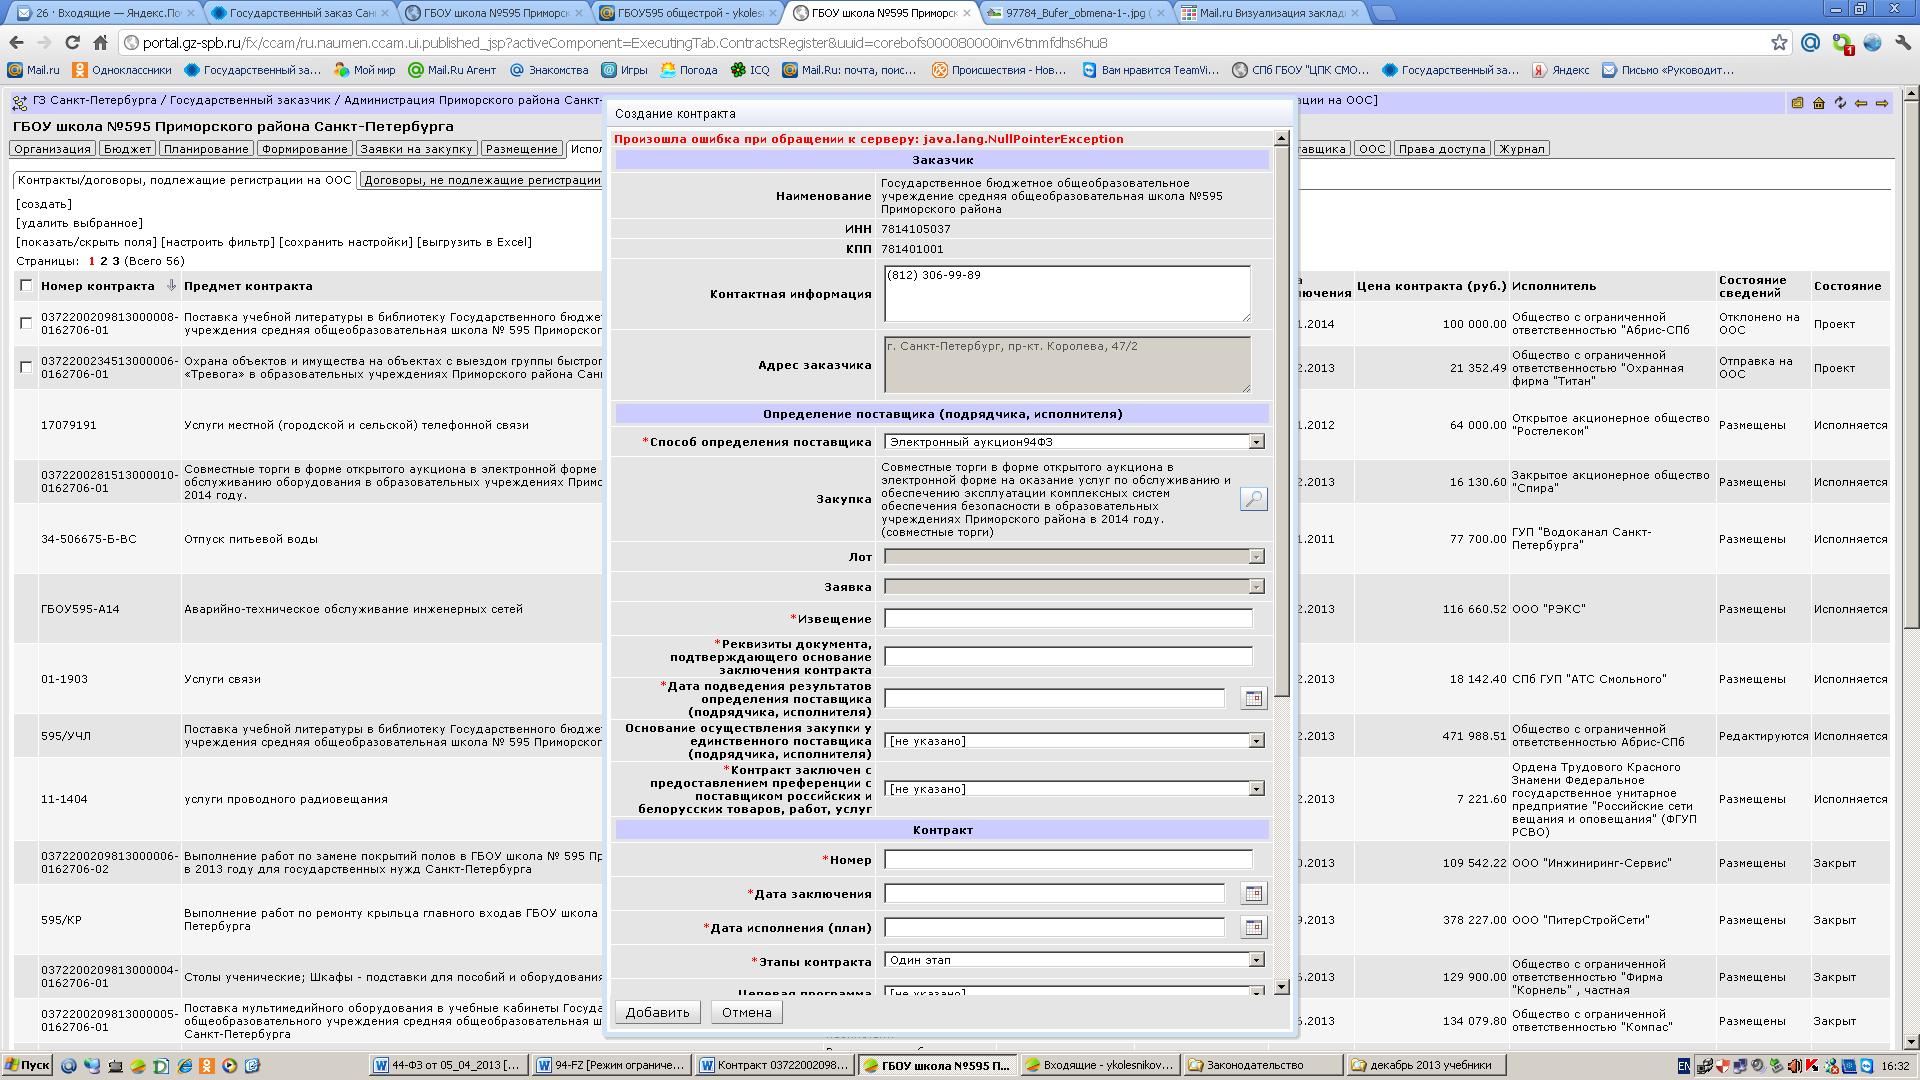Open calendar for Дата исполнения (план) field

point(1253,927)
